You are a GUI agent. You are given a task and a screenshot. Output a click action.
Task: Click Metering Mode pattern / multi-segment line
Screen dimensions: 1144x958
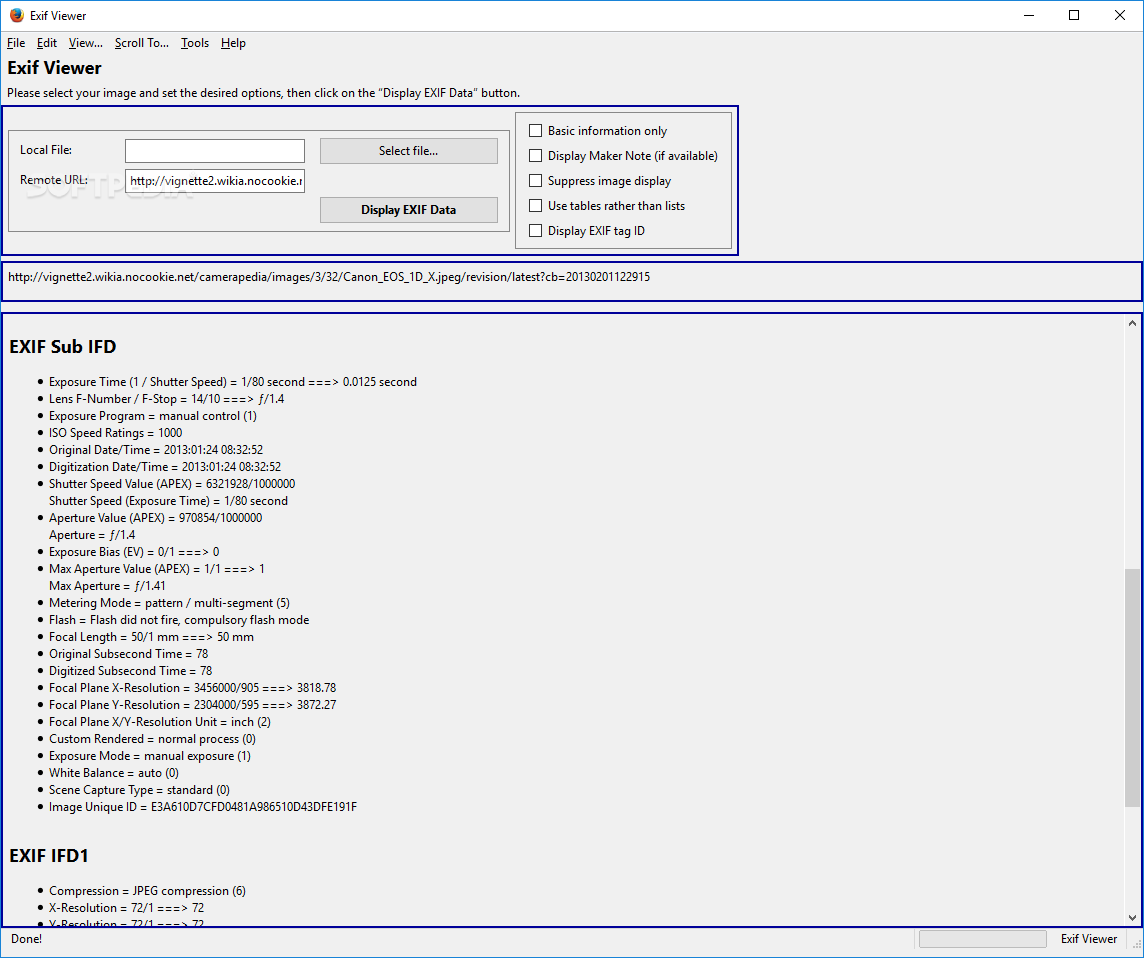click(169, 603)
